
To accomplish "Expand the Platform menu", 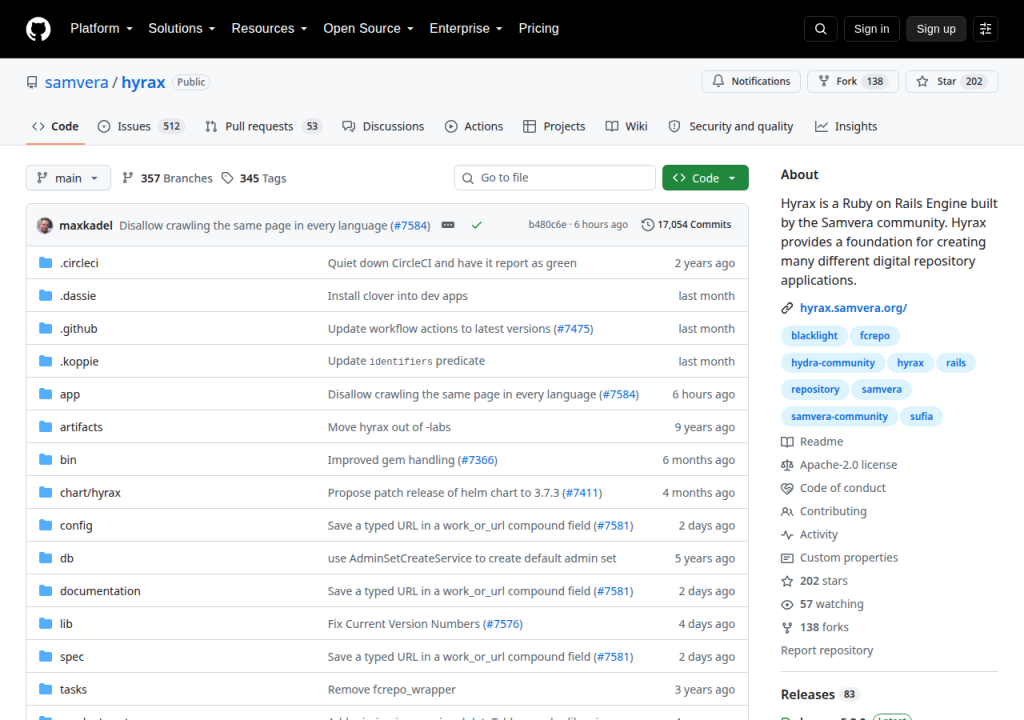I will 101,29.
